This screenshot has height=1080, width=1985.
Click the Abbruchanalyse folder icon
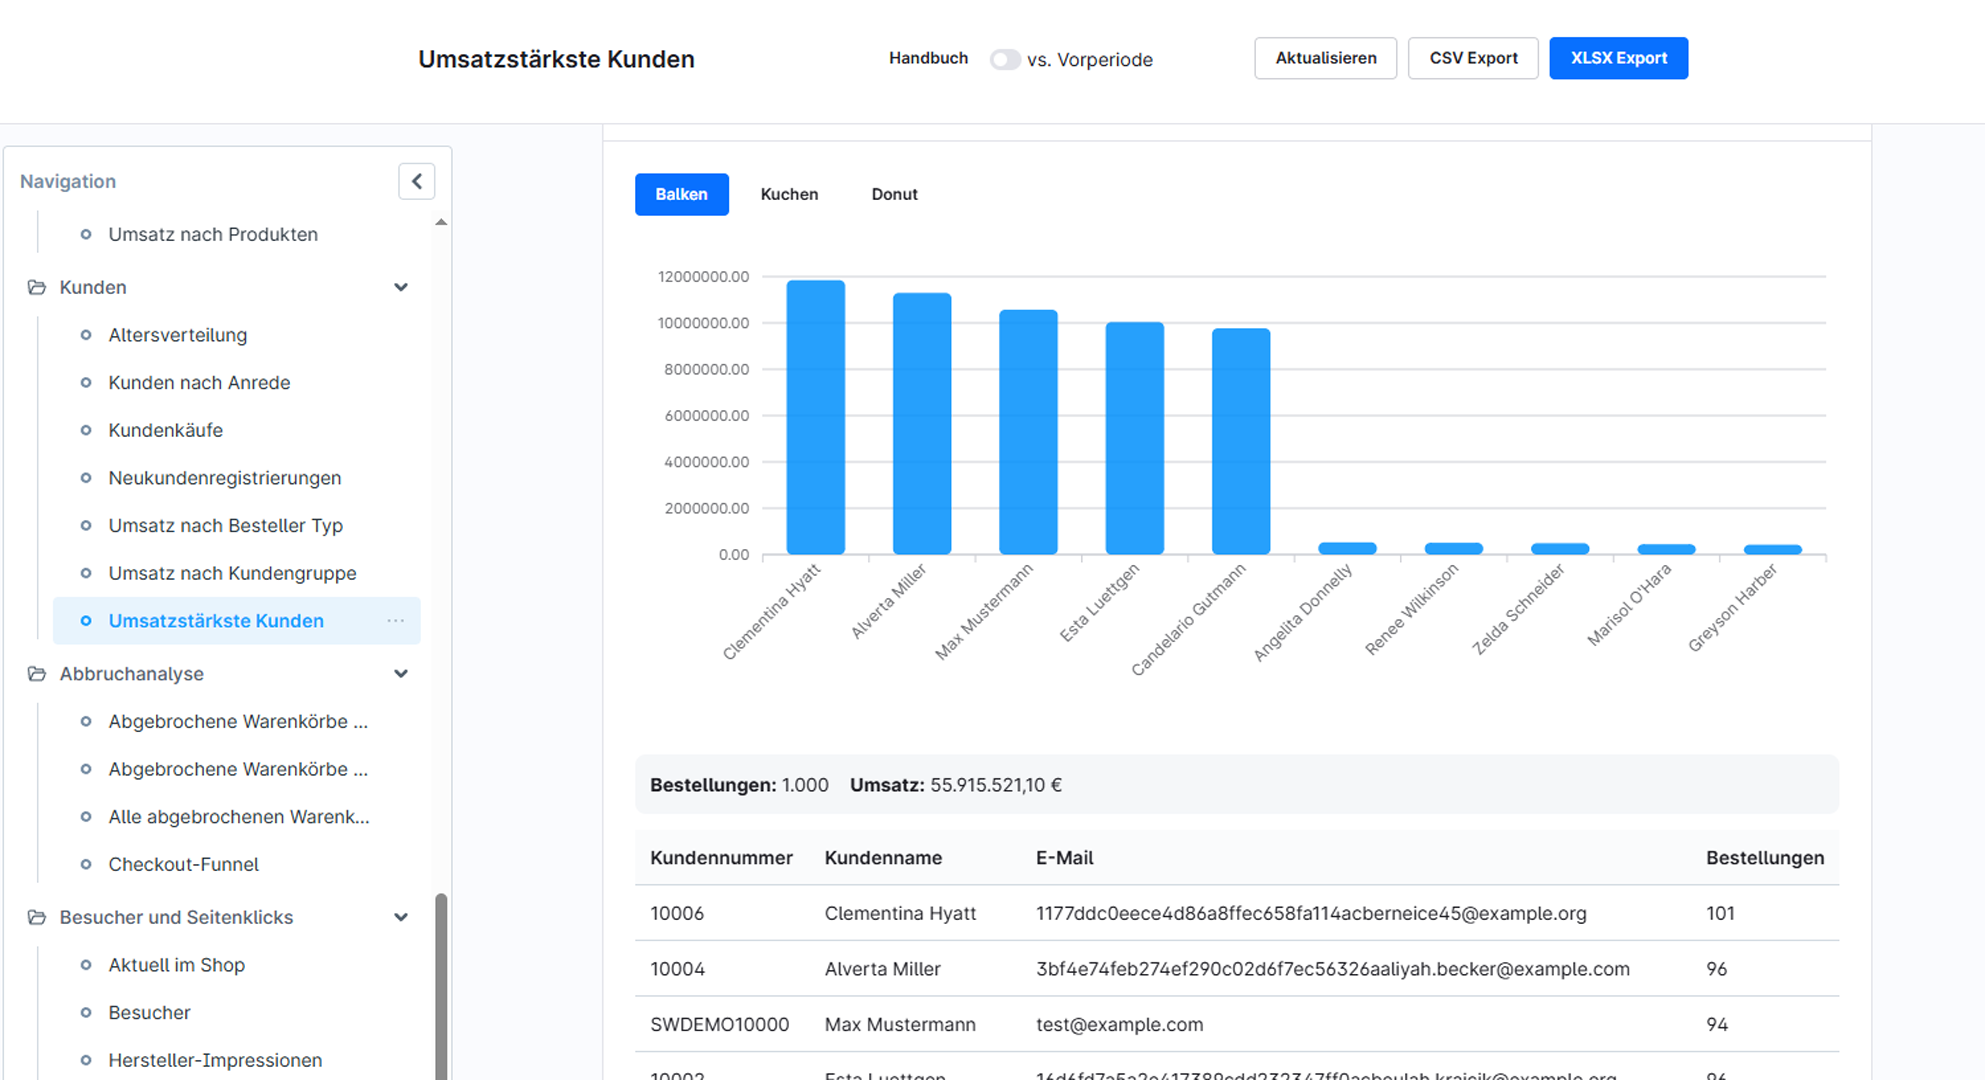point(37,674)
